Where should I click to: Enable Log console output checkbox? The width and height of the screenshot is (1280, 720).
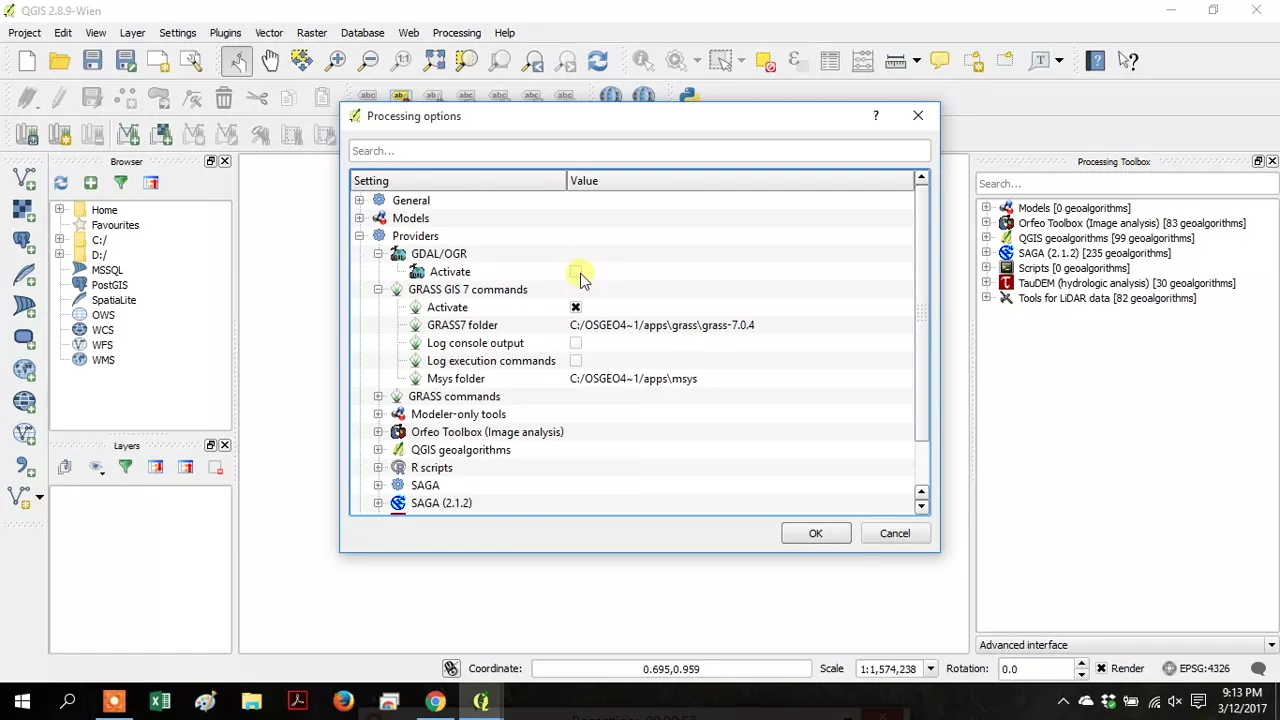(x=576, y=343)
